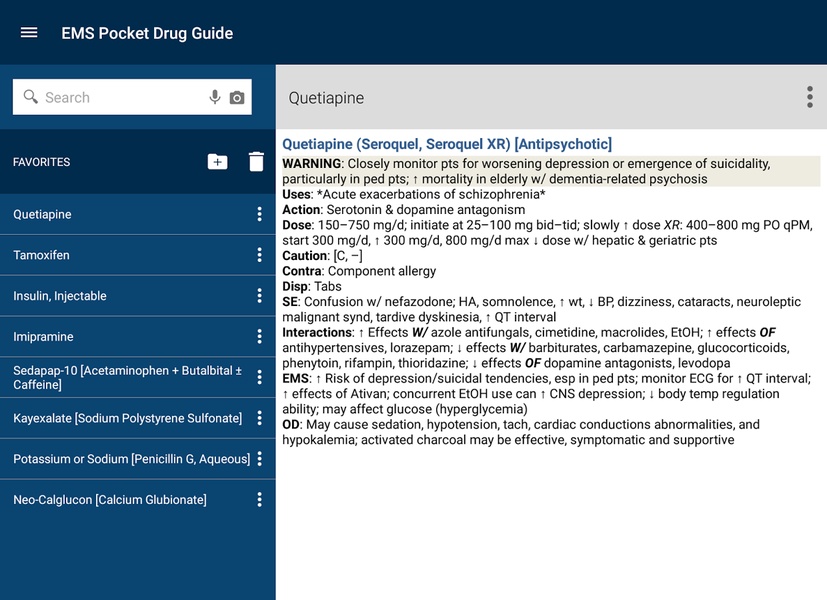Open the hamburger navigation menu
827x600 pixels.
(29, 33)
